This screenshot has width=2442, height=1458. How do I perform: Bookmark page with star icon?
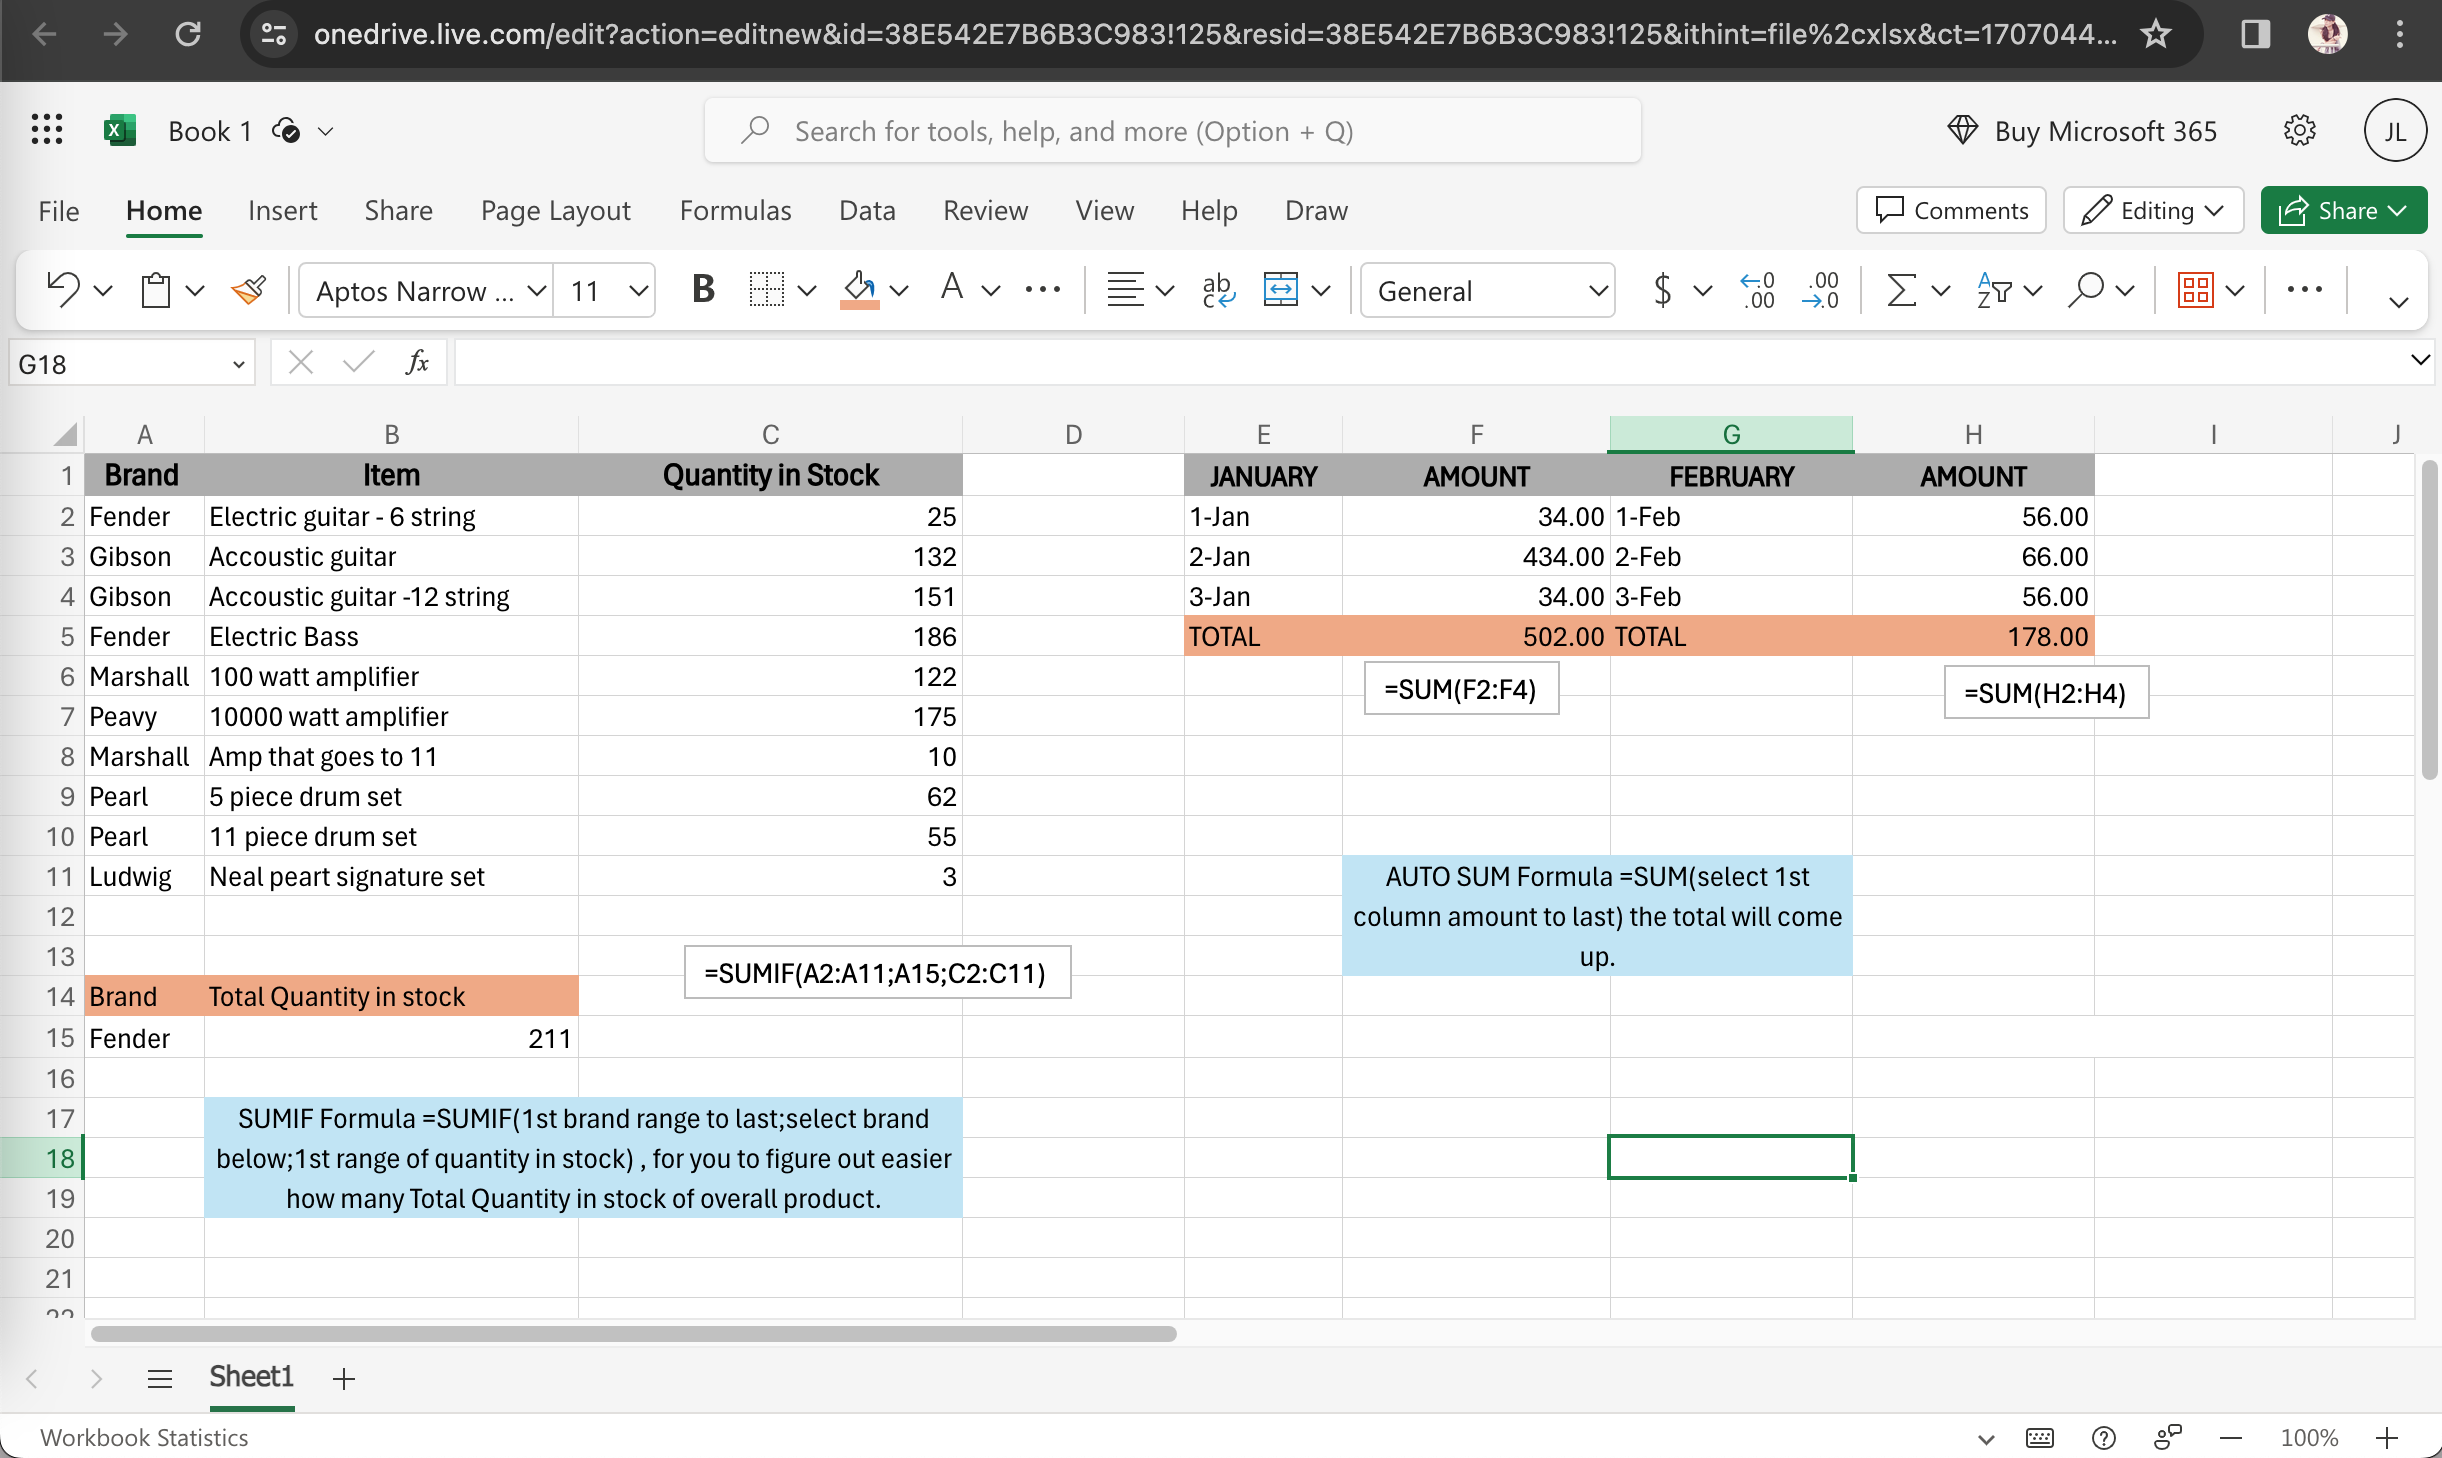[2155, 35]
